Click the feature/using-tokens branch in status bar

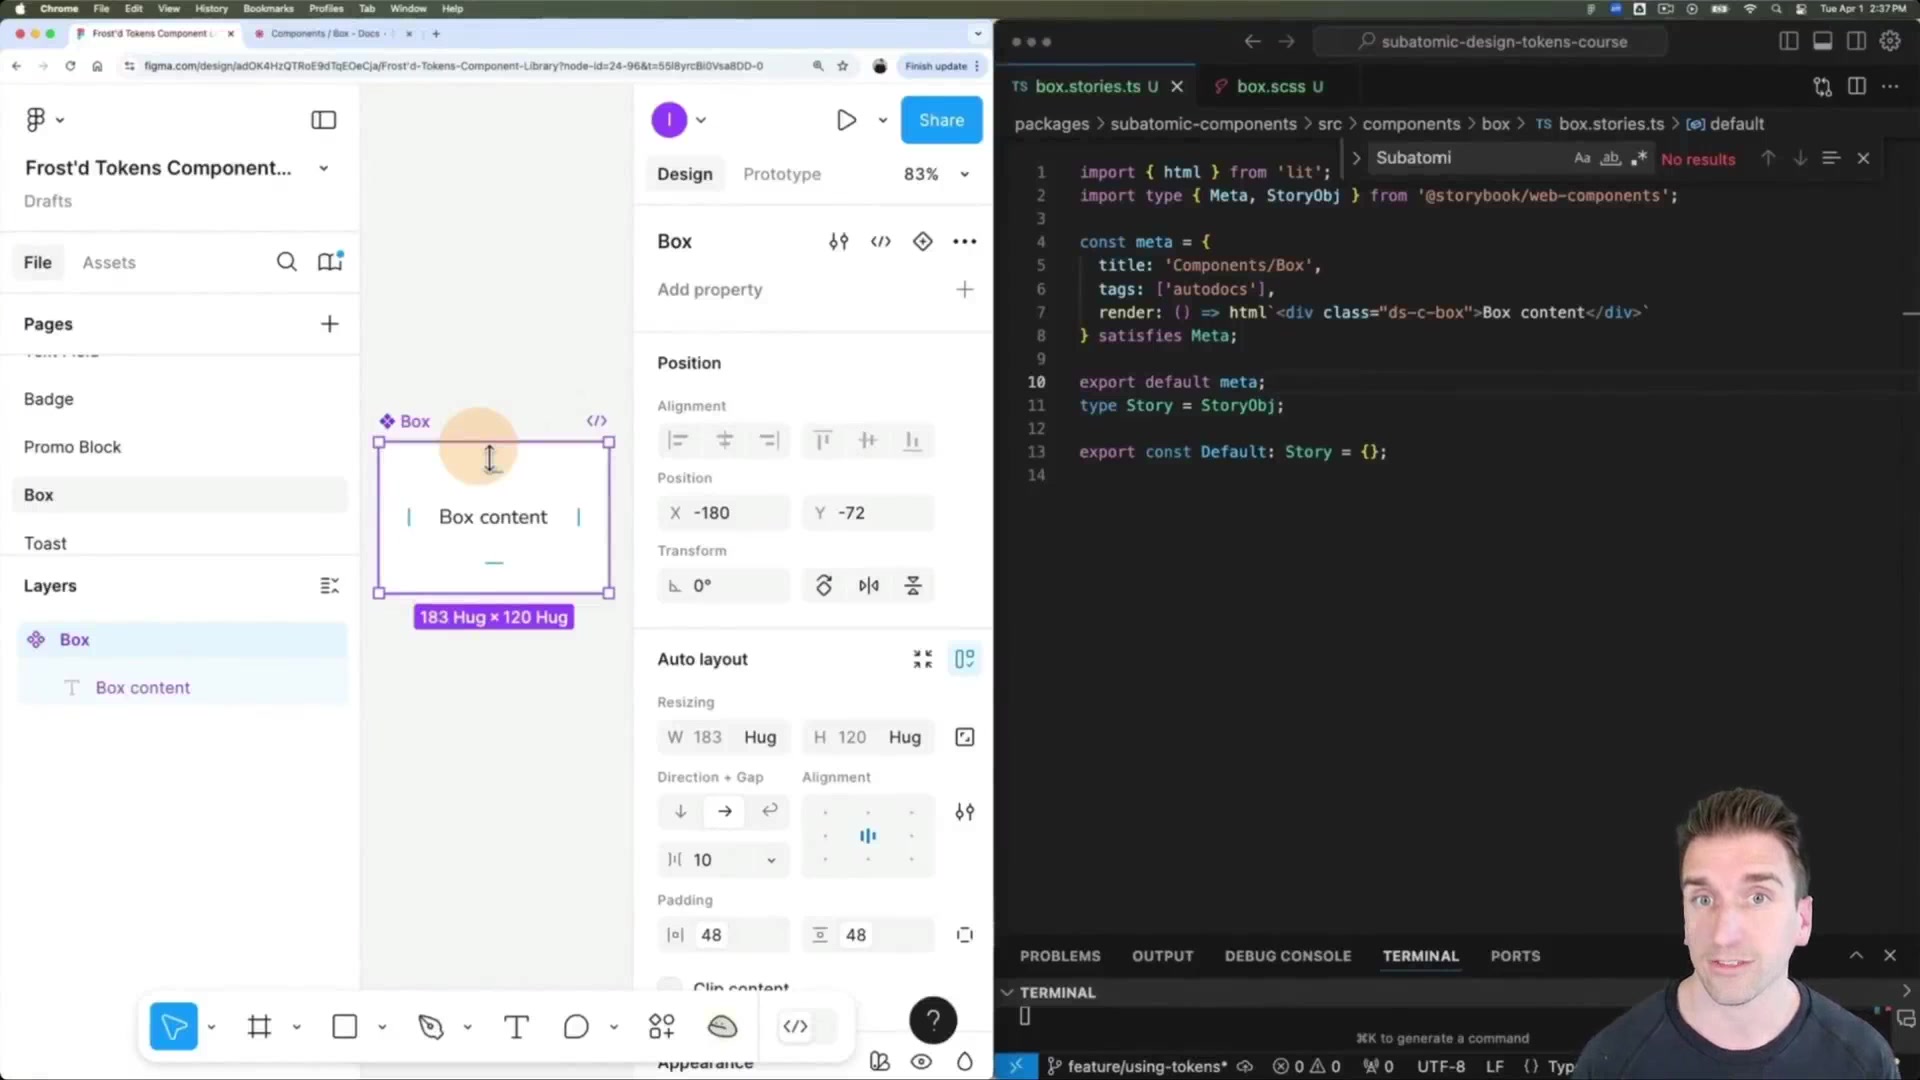1137,1067
